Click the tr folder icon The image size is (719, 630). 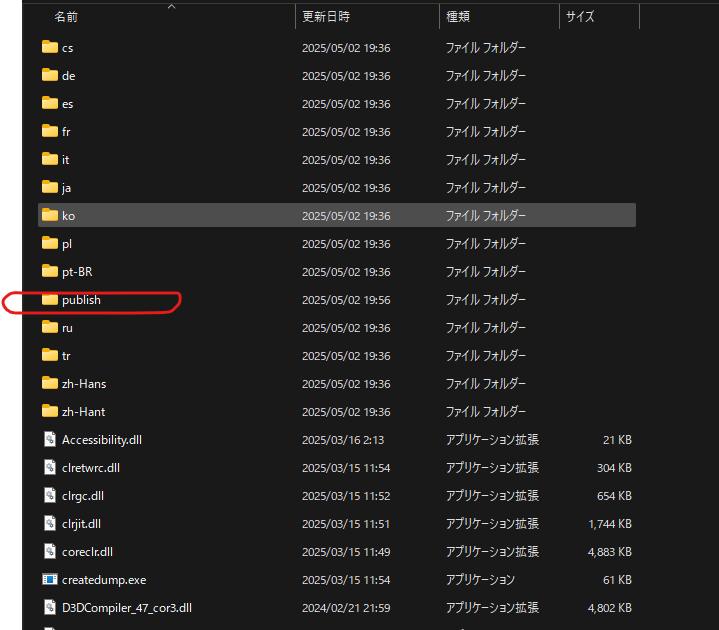click(x=50, y=355)
